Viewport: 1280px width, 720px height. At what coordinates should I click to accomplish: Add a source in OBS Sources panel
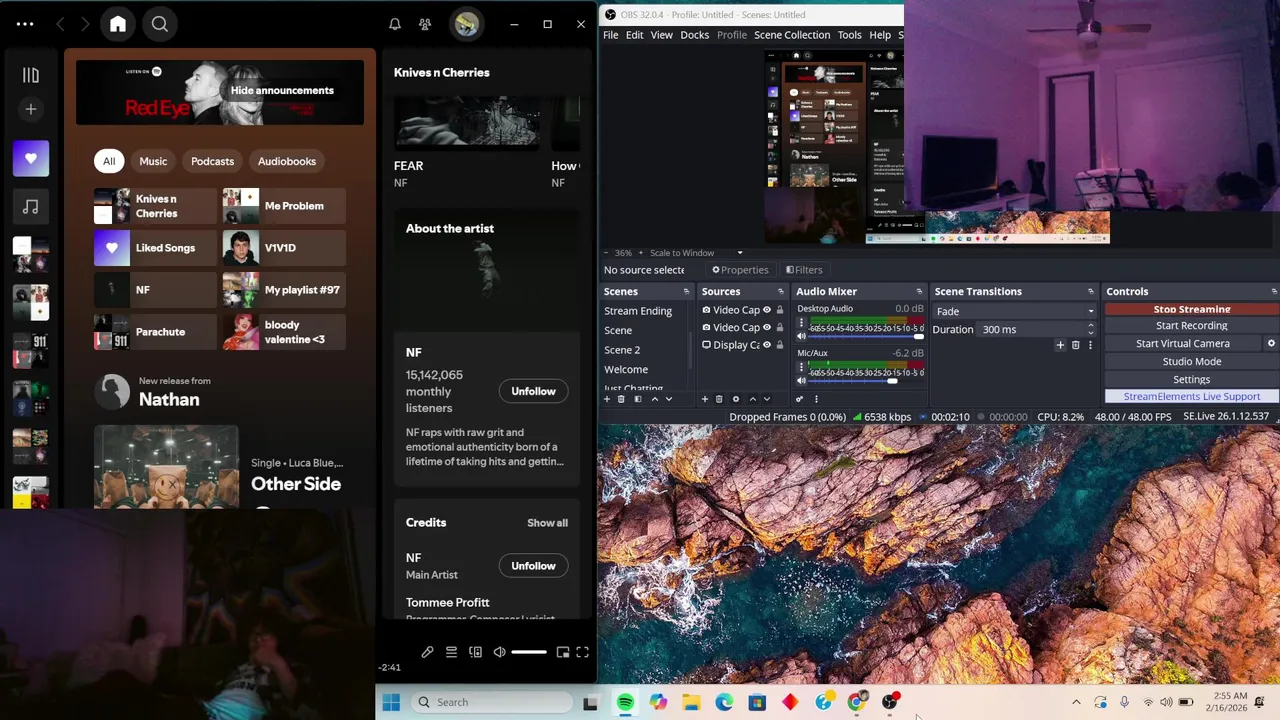pos(704,399)
